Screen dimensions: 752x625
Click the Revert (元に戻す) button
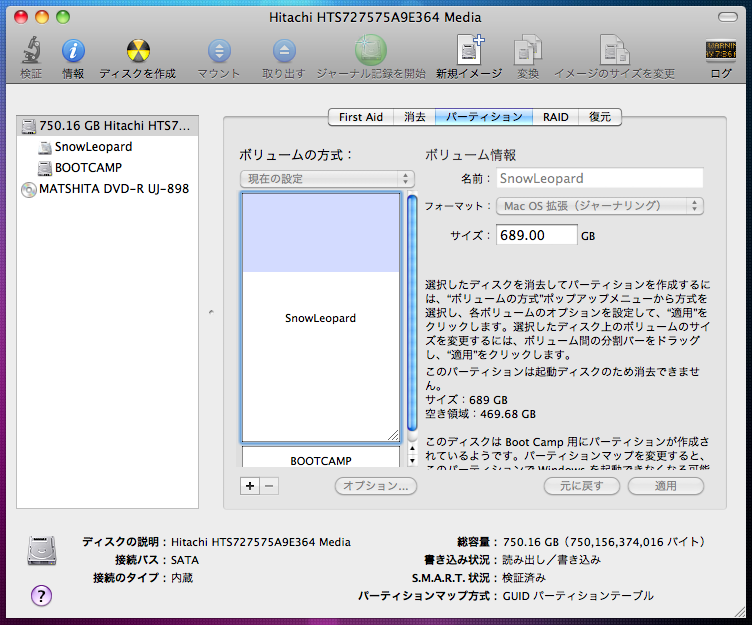point(582,486)
